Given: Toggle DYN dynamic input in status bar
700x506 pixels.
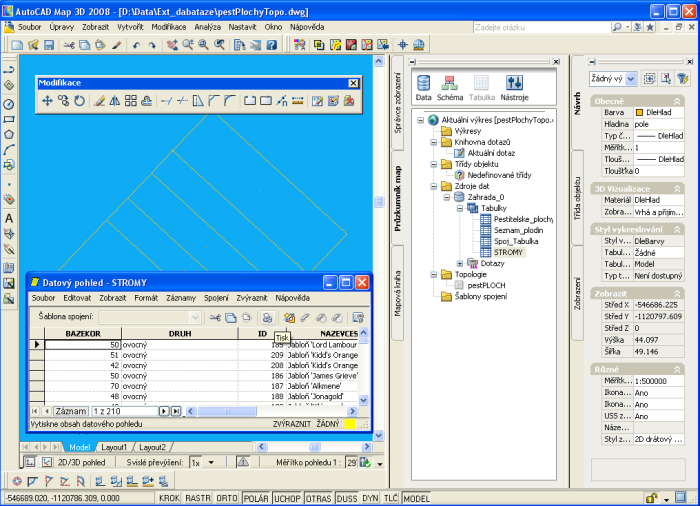Looking at the screenshot, I should [x=370, y=498].
